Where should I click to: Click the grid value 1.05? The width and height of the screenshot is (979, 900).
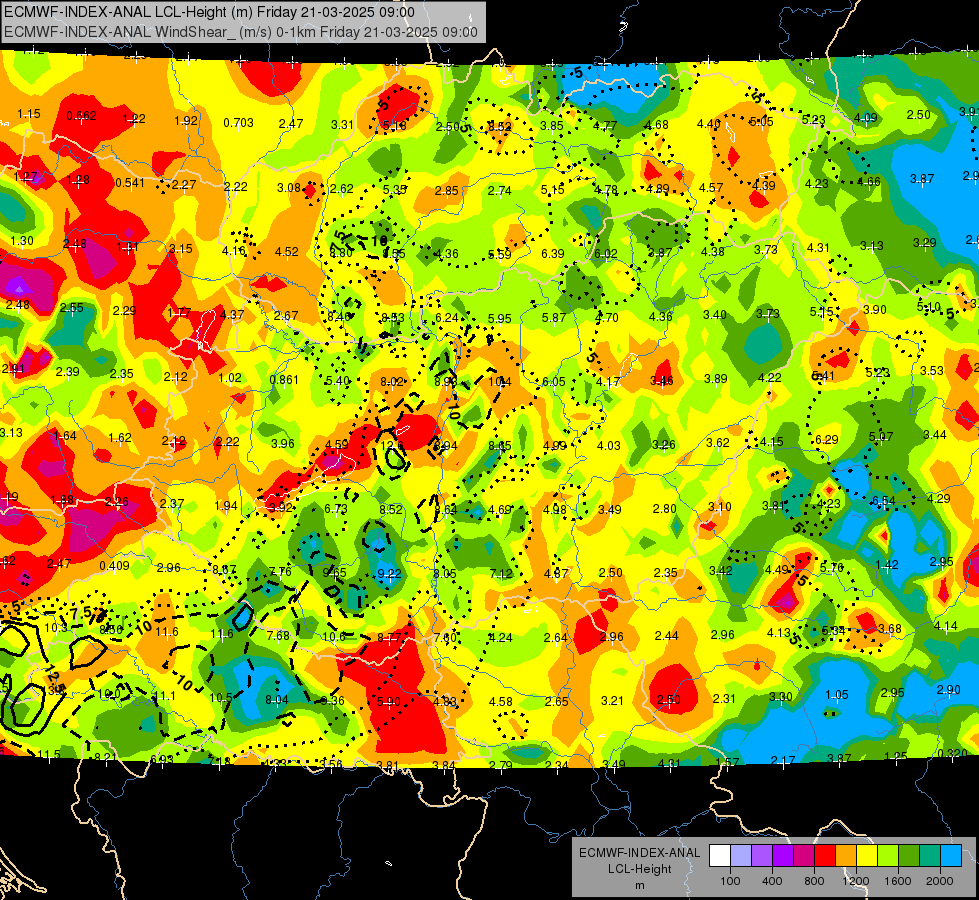click(837, 695)
